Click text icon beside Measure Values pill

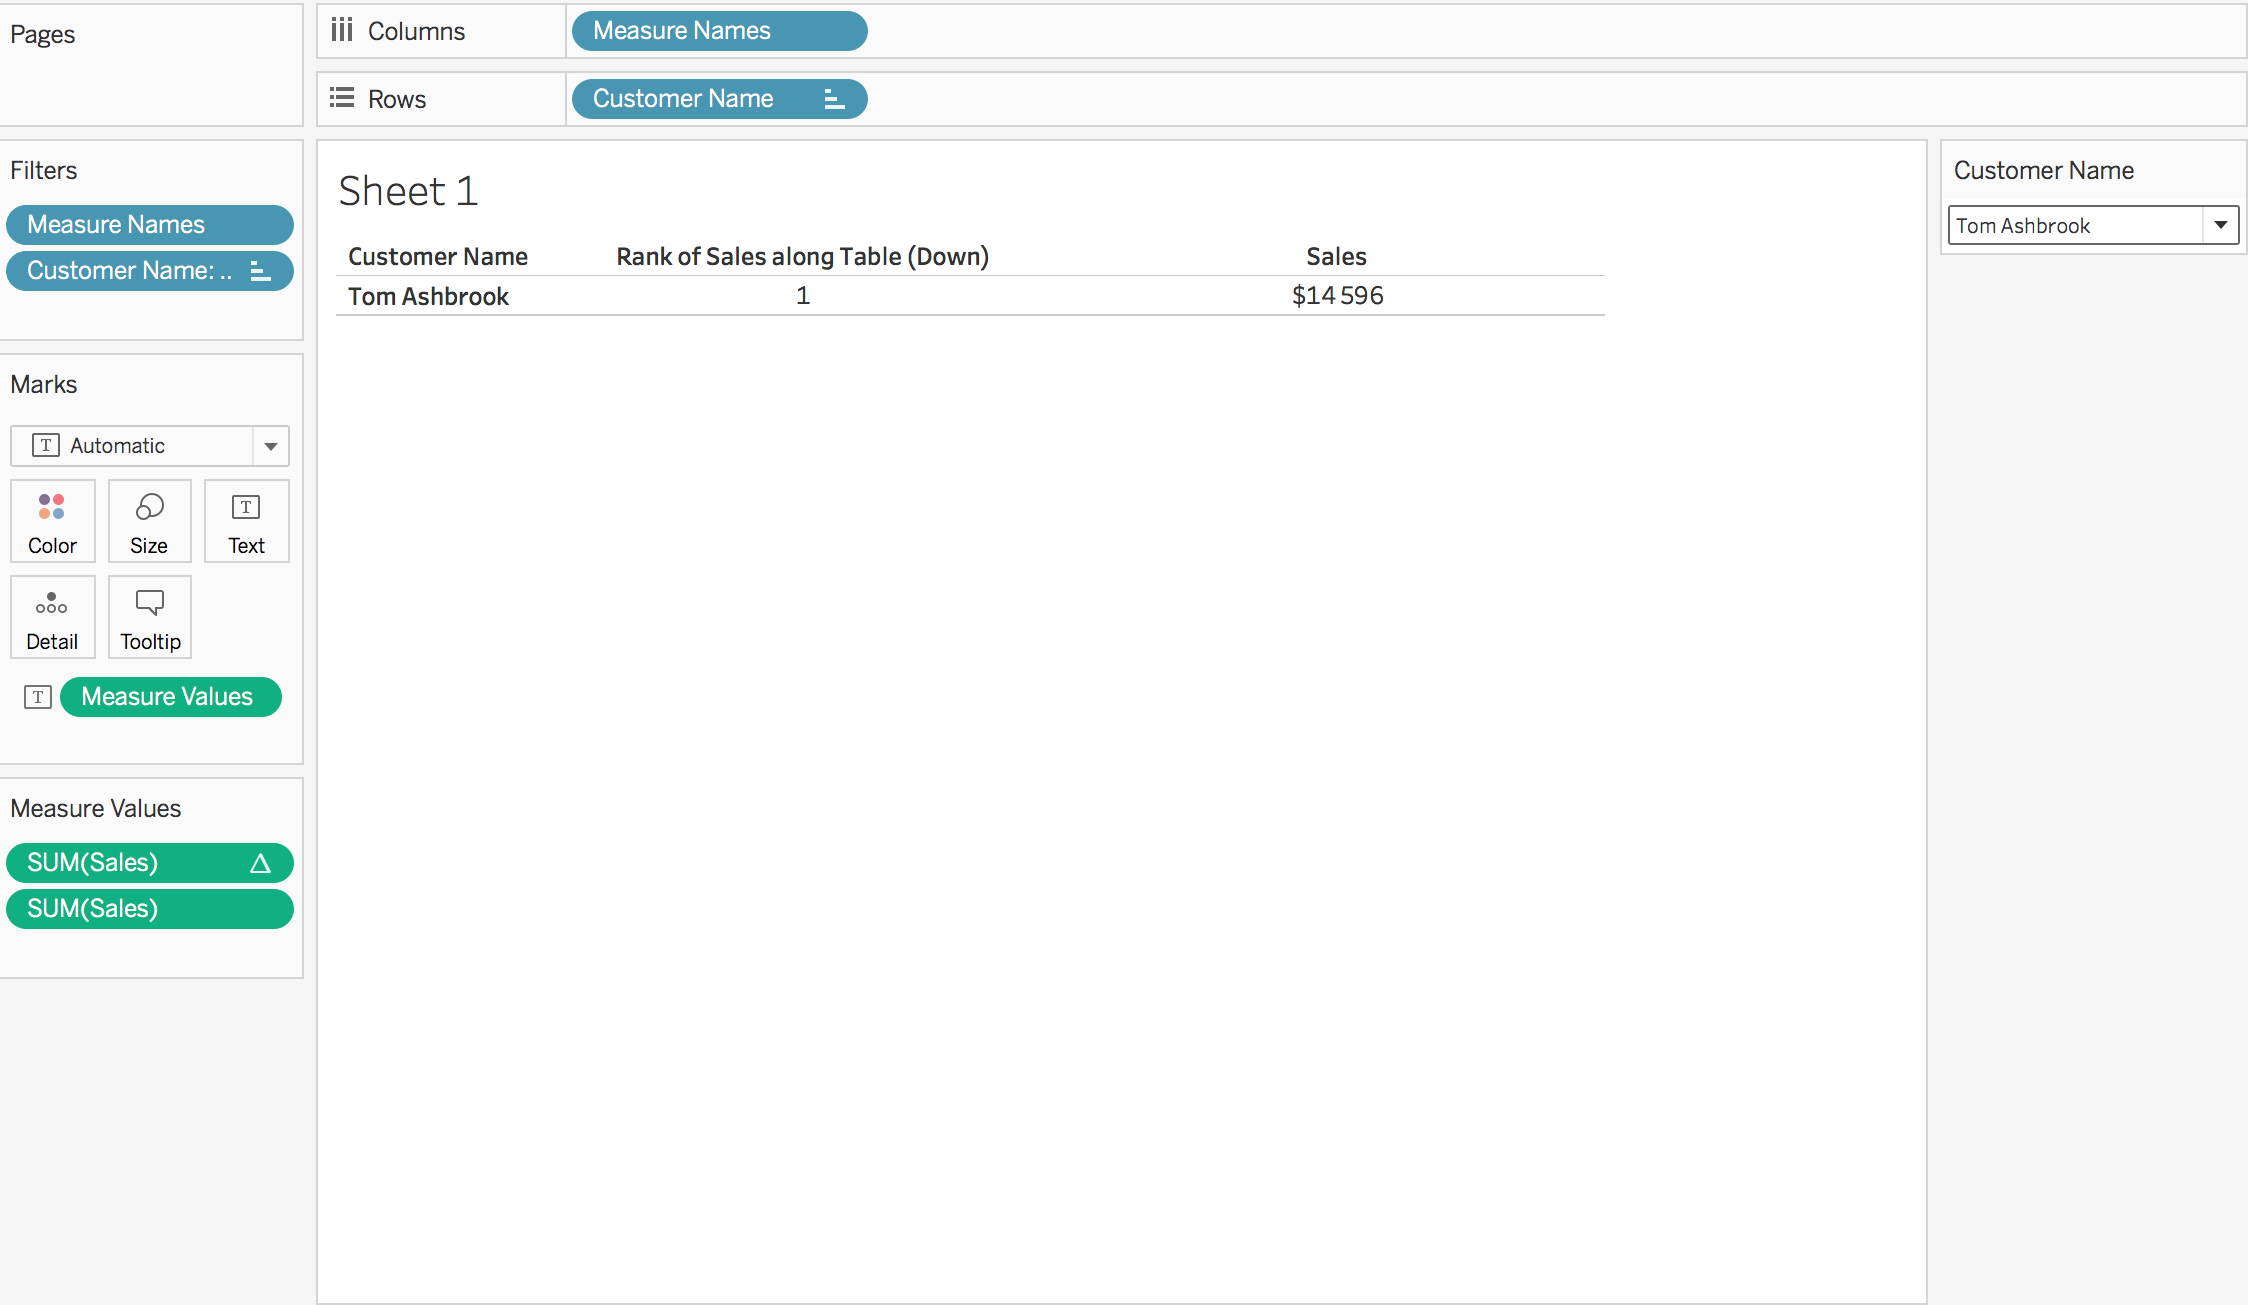click(38, 697)
